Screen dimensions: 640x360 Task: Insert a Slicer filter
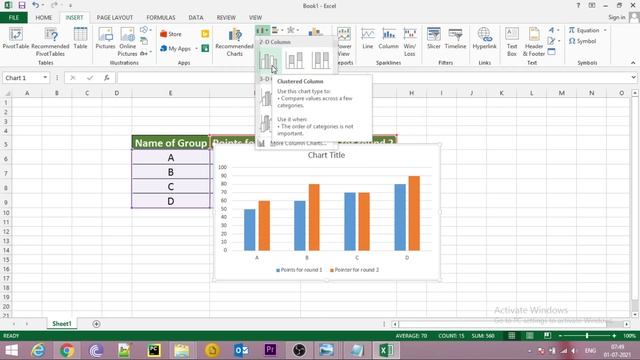(x=433, y=39)
